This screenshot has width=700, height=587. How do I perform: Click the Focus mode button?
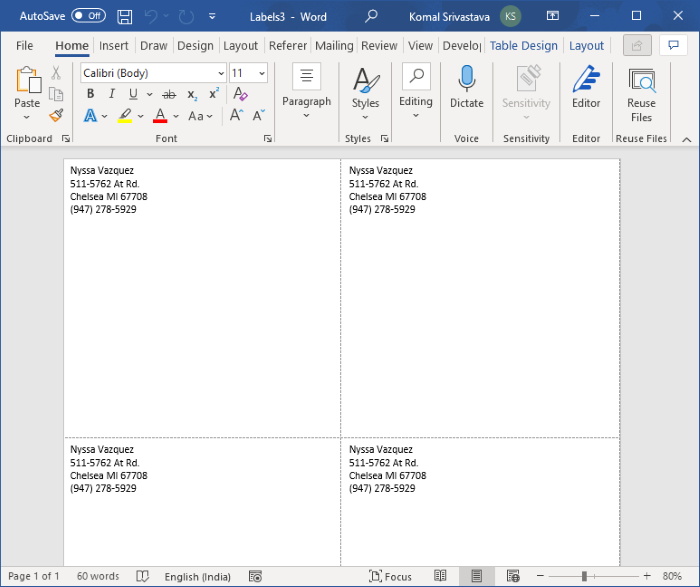(x=389, y=576)
